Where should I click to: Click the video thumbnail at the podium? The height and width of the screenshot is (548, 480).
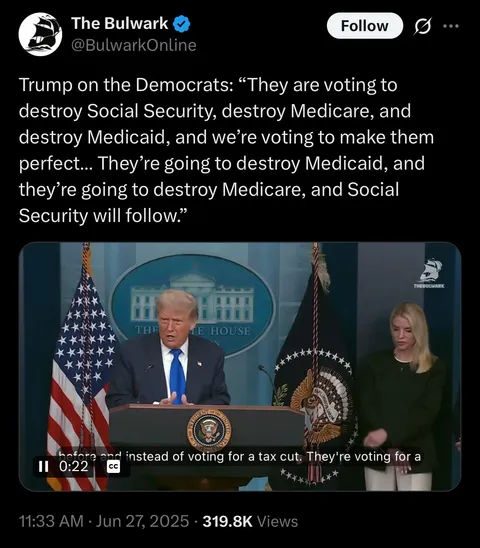tap(240, 367)
